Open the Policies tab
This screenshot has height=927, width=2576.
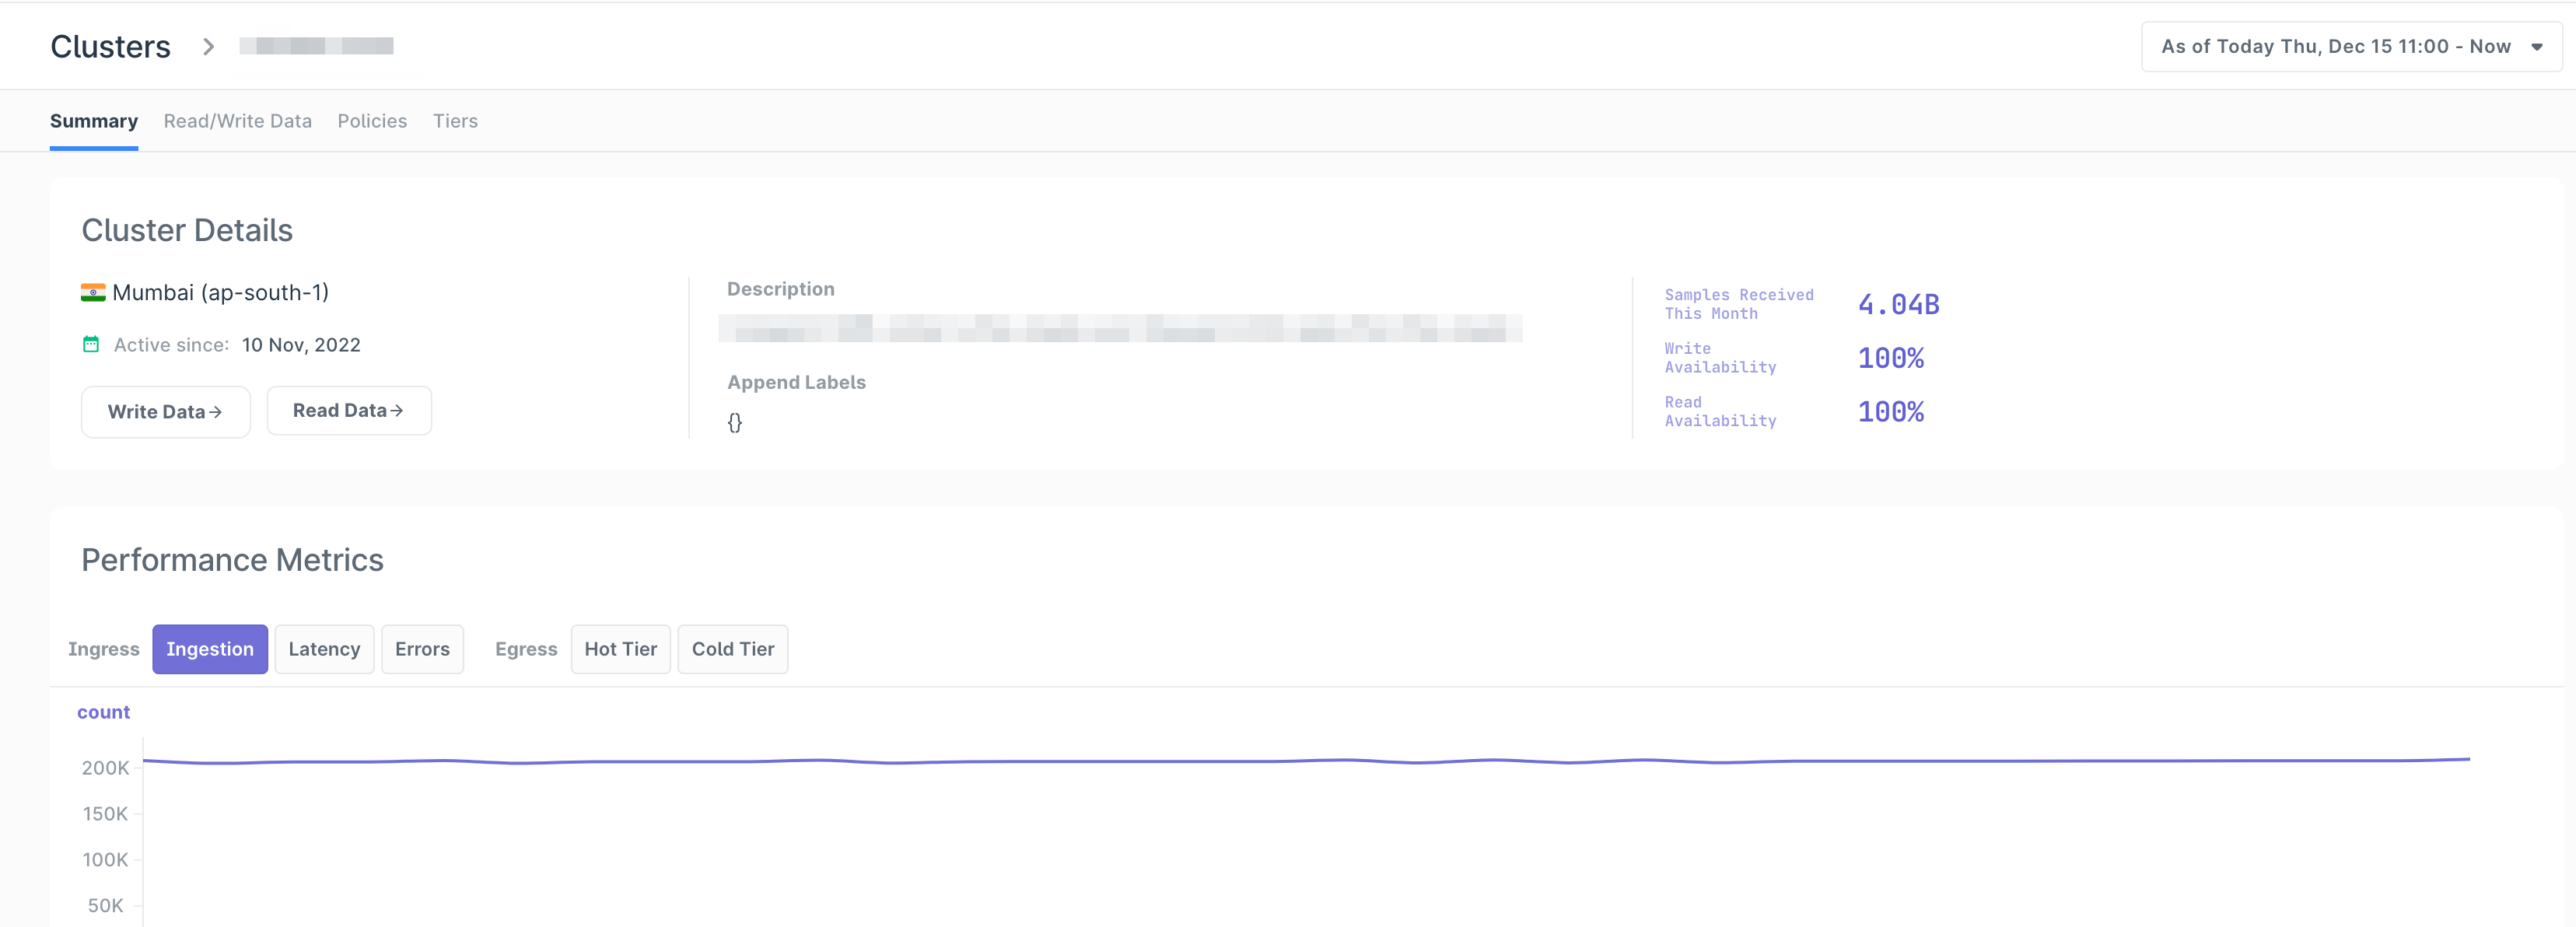coord(372,121)
